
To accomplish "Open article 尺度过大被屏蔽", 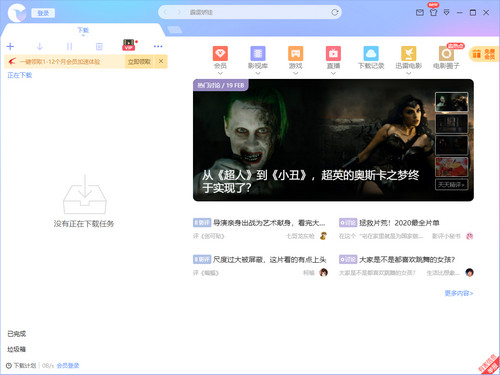I will coord(270,259).
